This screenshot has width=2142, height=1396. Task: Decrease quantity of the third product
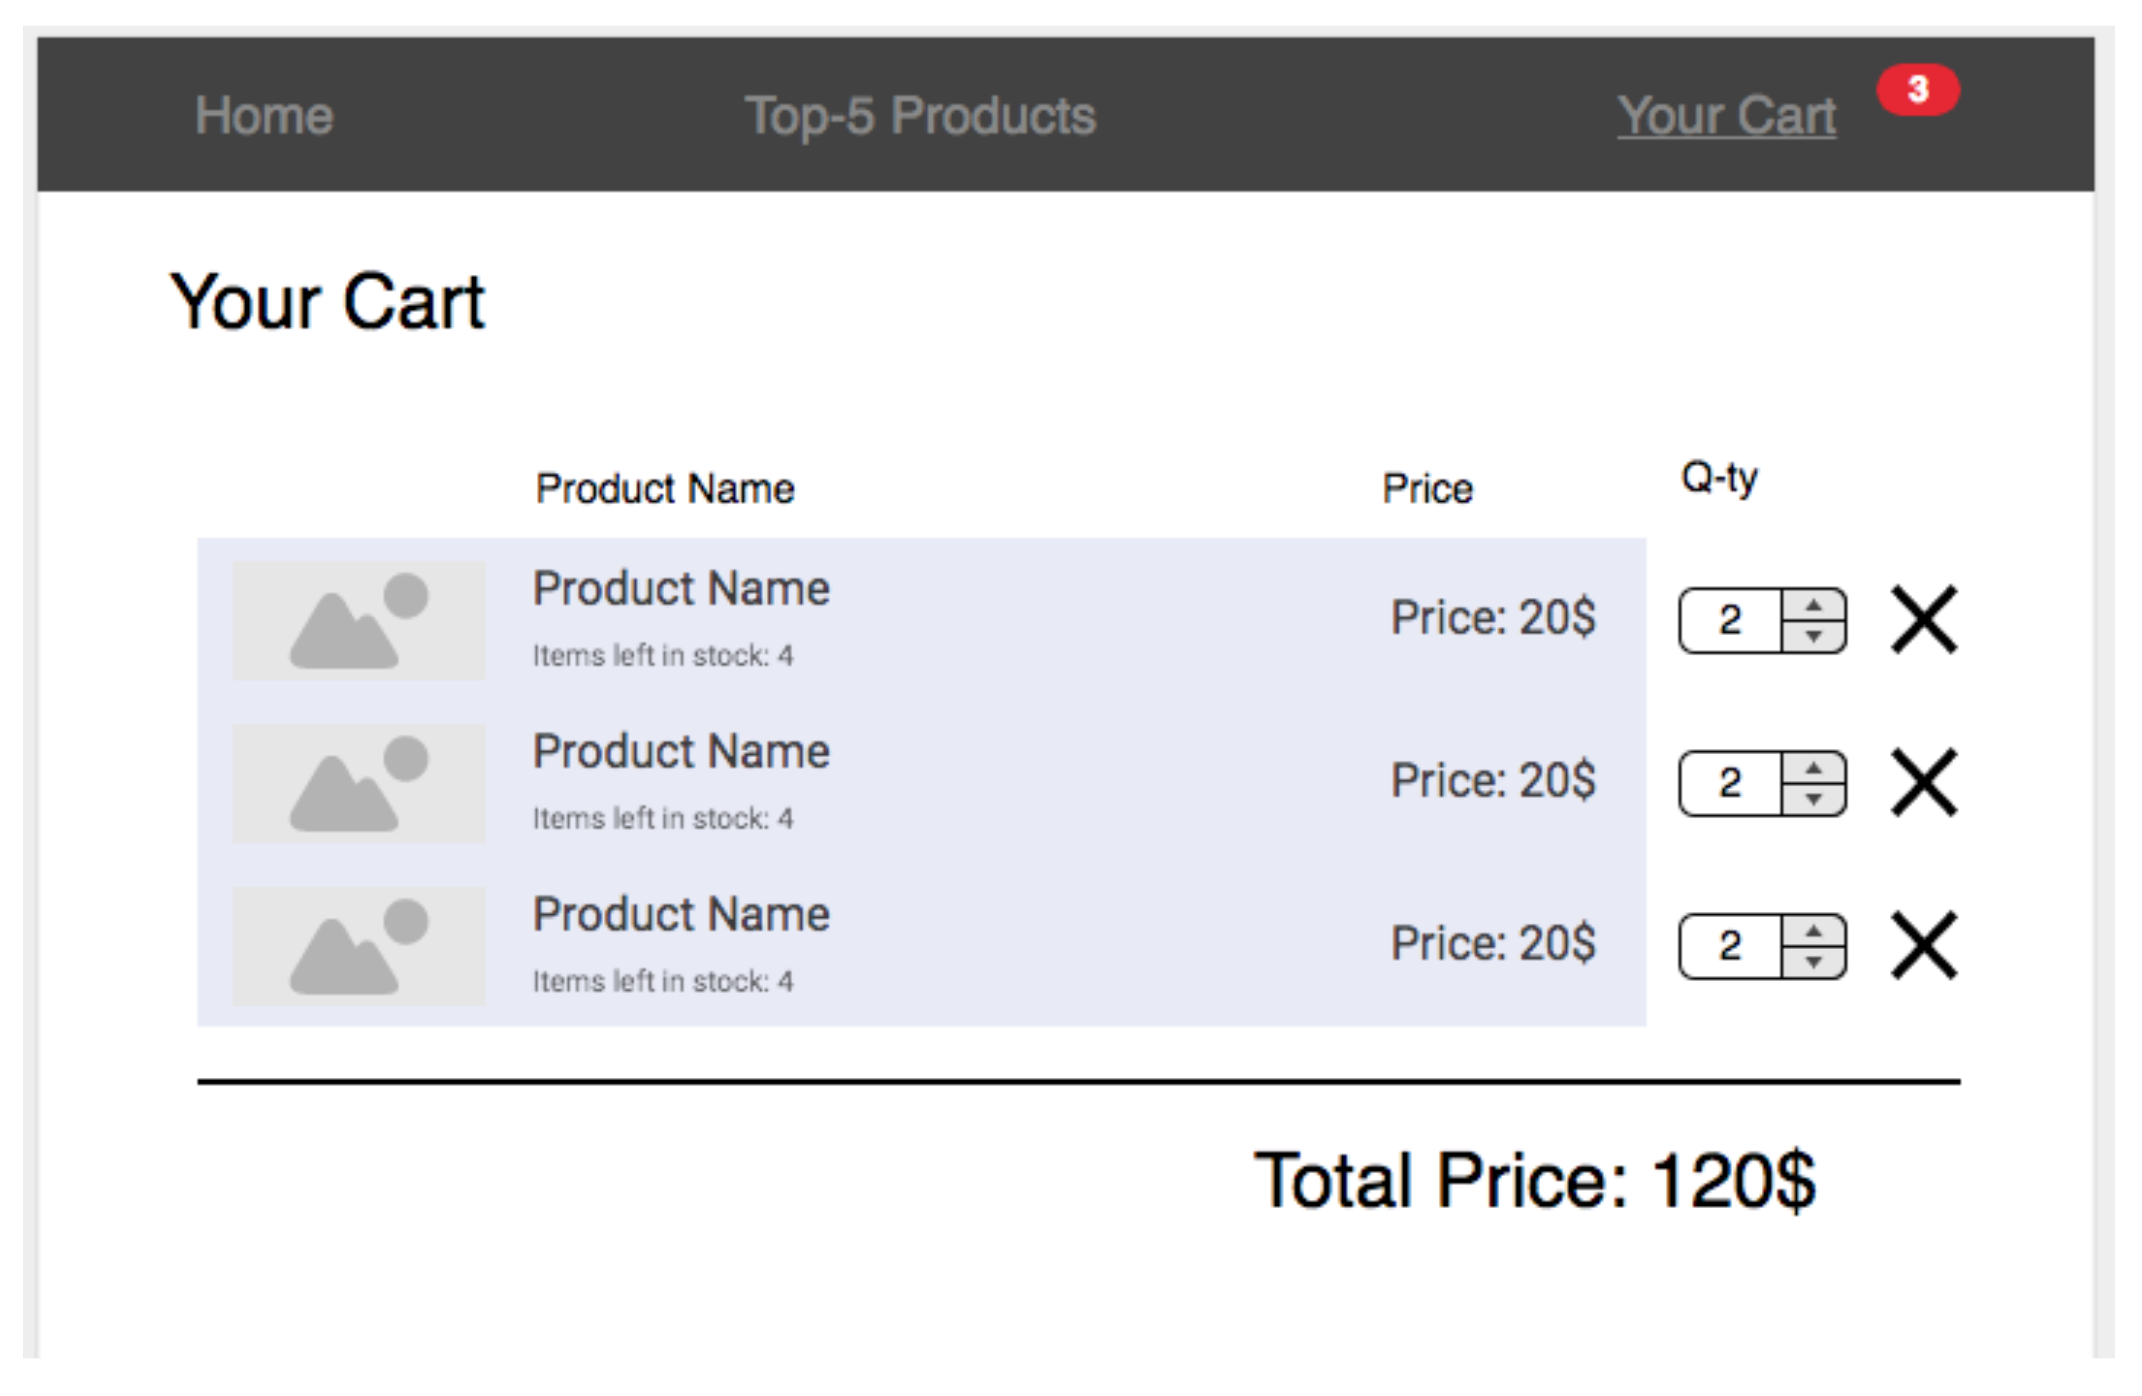point(1813,962)
